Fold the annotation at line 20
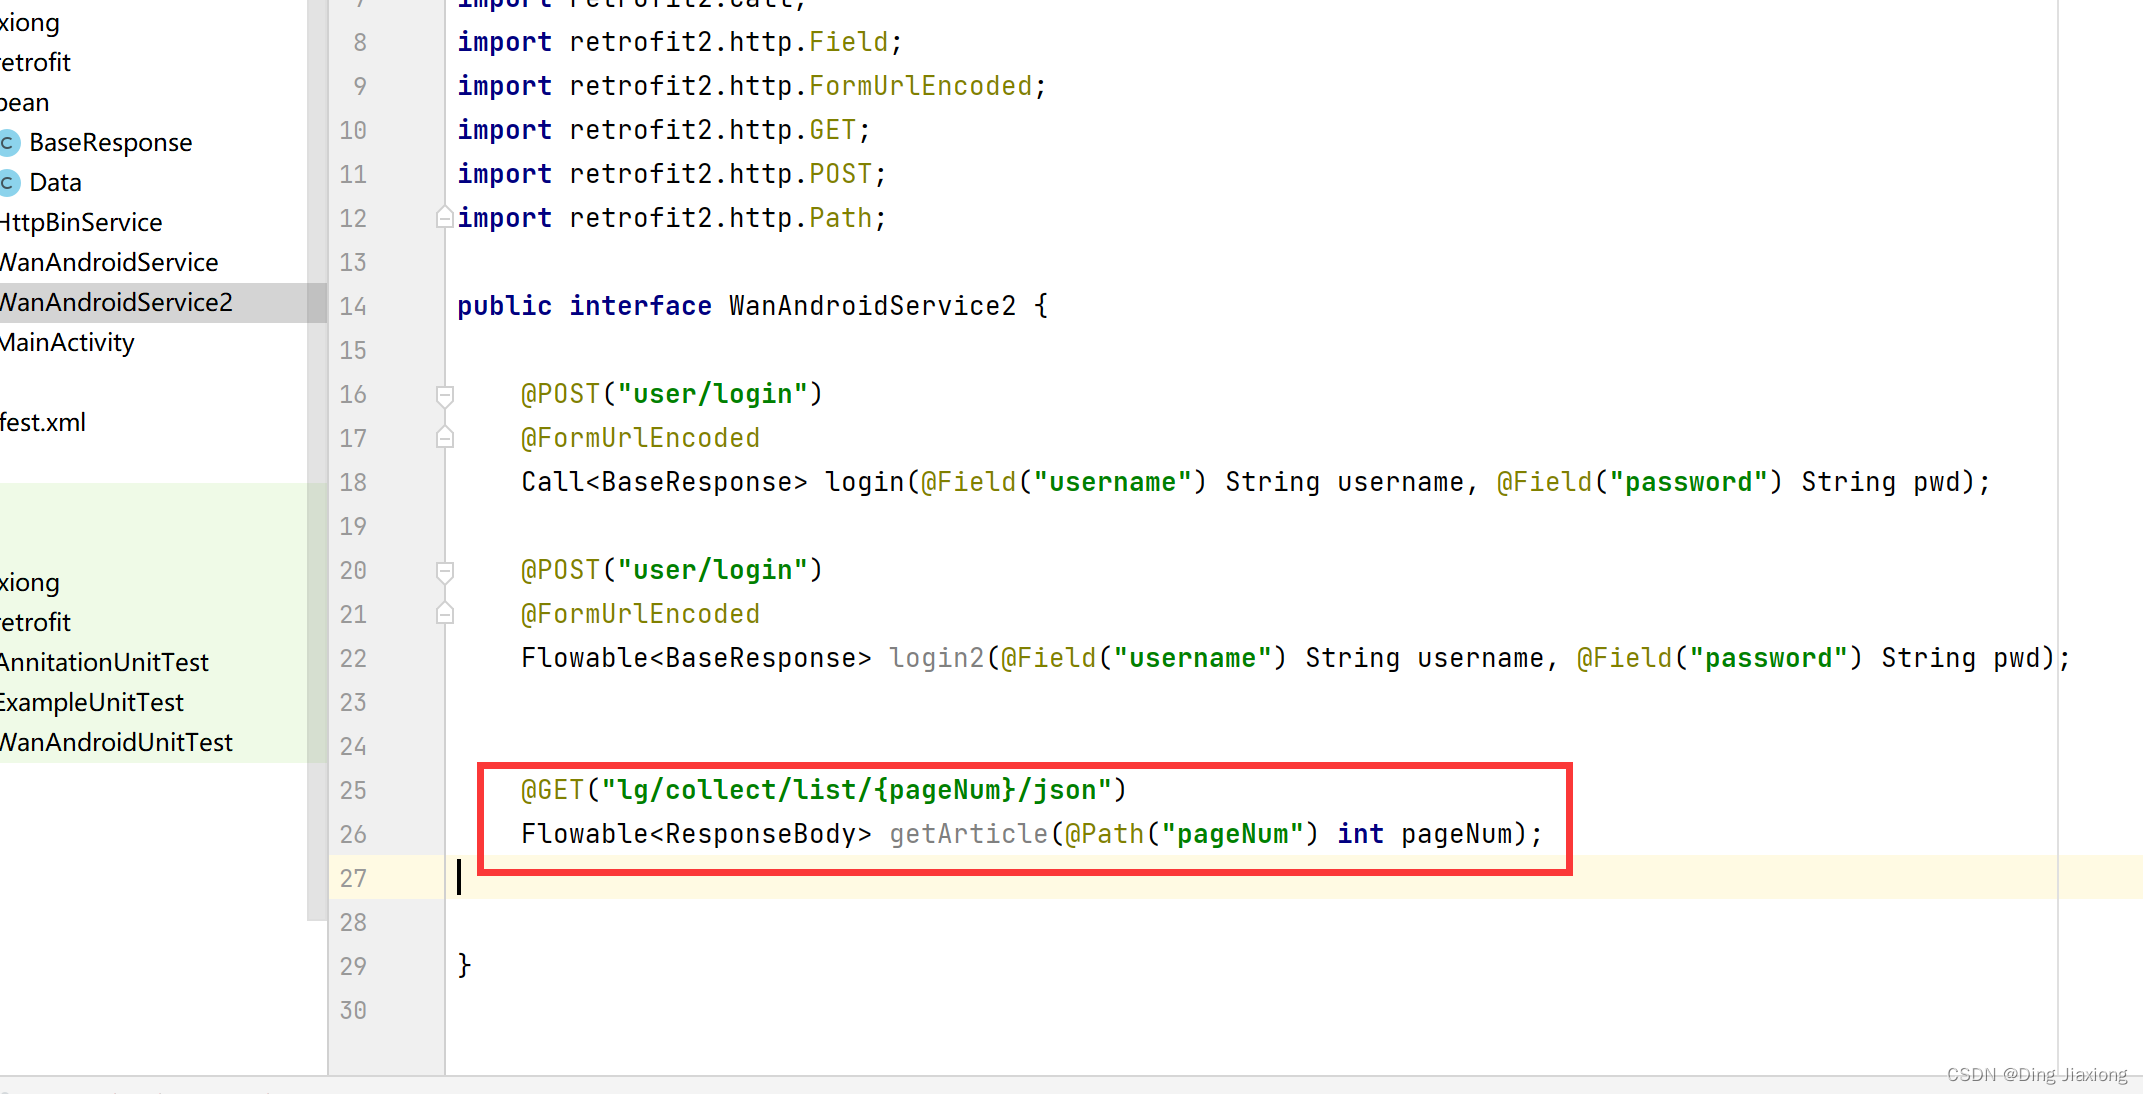The width and height of the screenshot is (2143, 1094). [445, 571]
